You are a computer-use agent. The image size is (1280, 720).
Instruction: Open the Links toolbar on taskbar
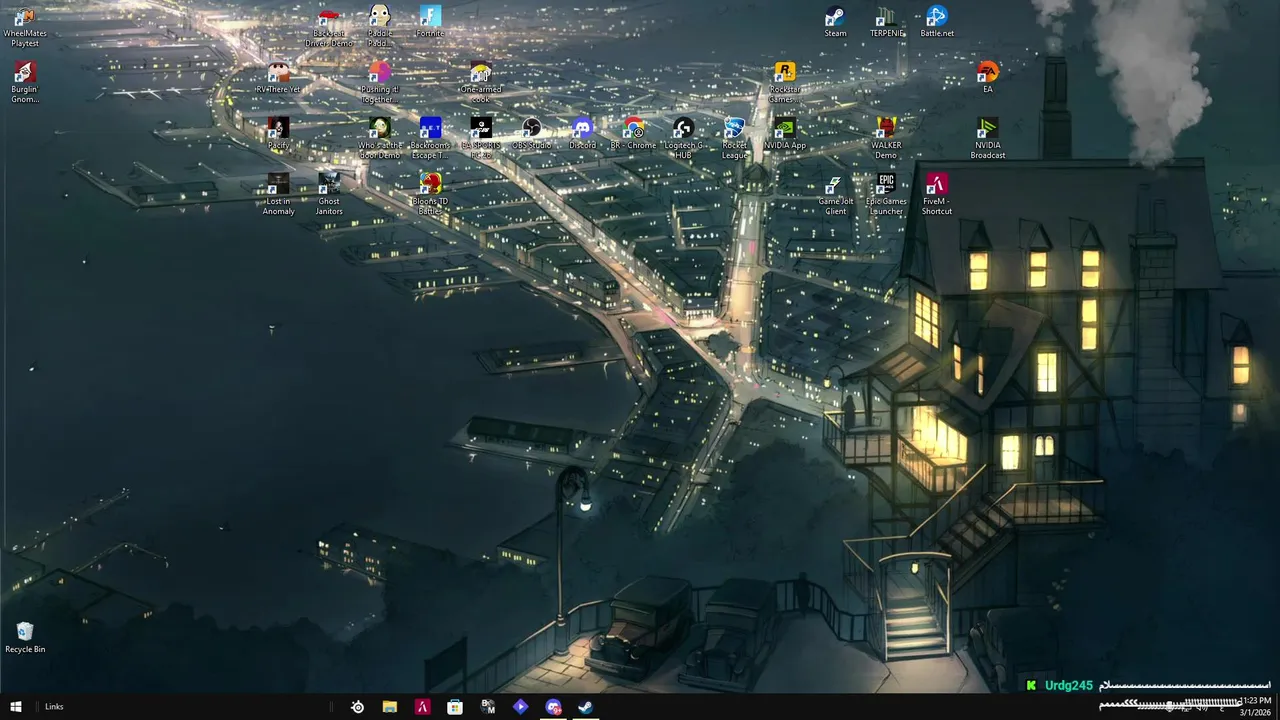54,707
